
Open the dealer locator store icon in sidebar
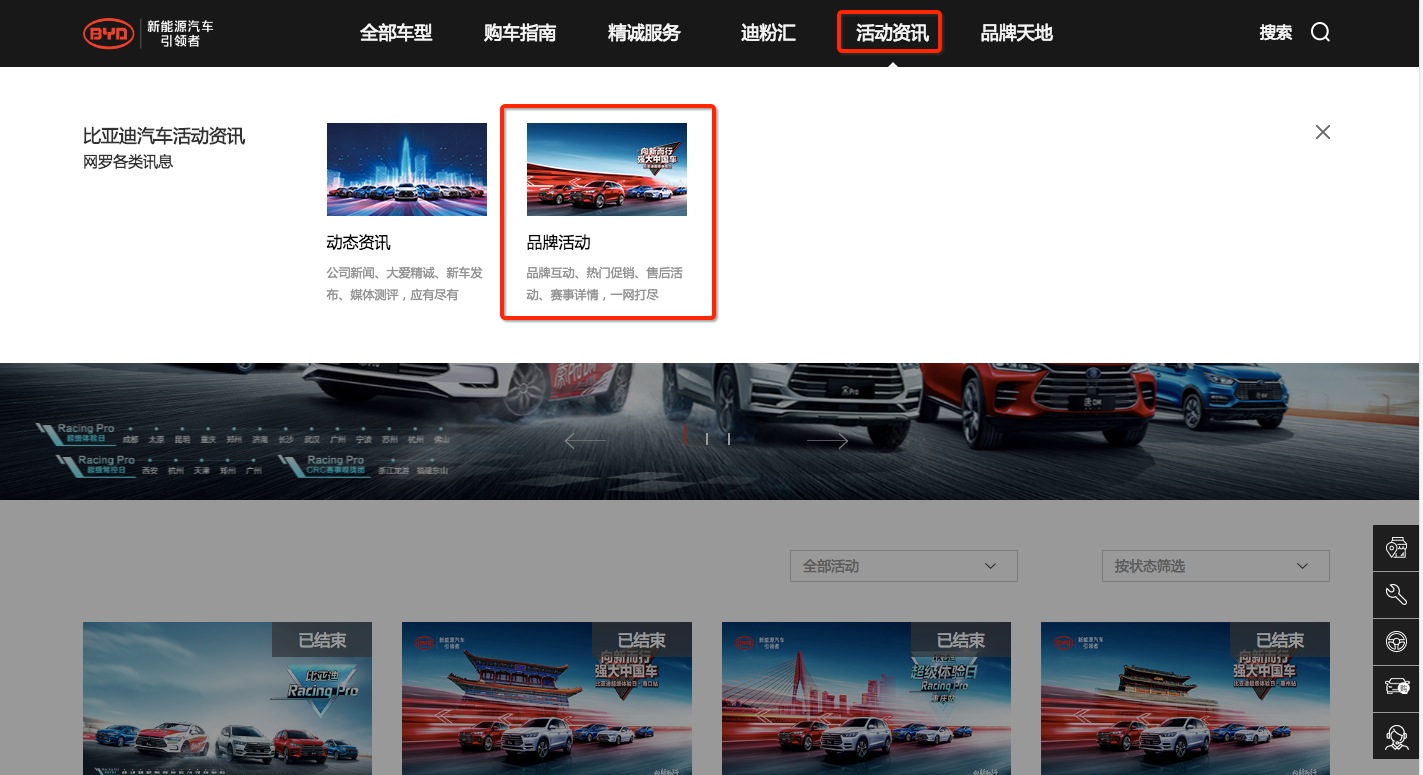point(1397,548)
